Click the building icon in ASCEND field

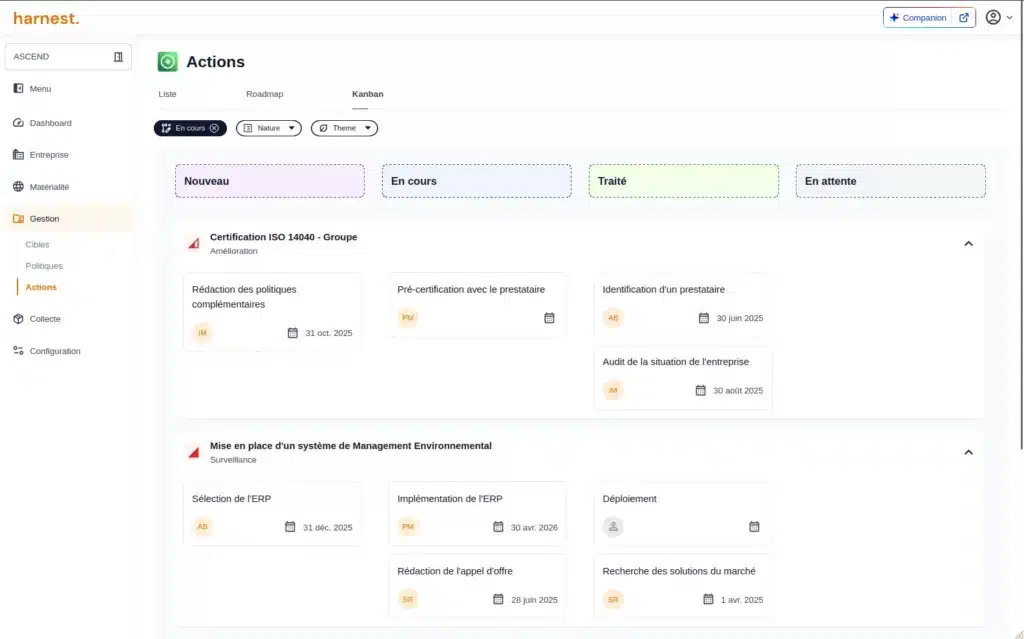tap(118, 57)
